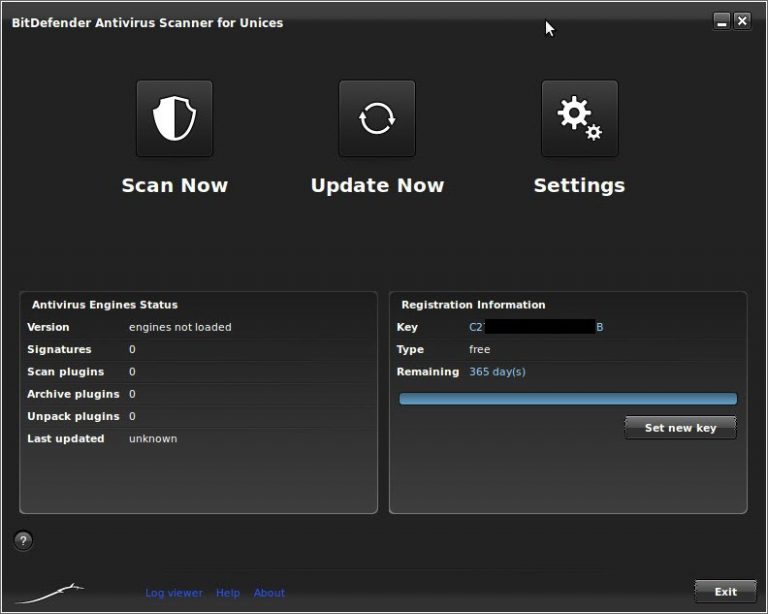Click the 'Scan plugins' row label
This screenshot has width=768, height=614.
pyautogui.click(x=66, y=372)
